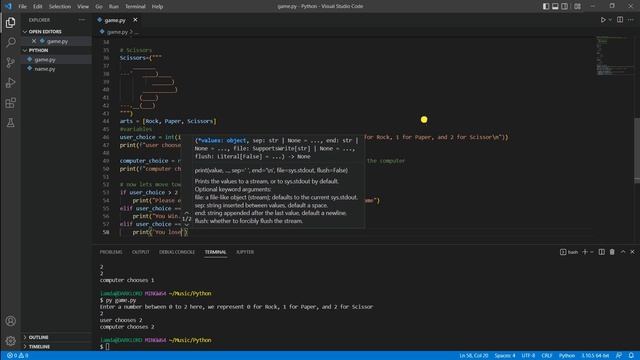Close game.py in Open Editors list
640x360 pixels.
pyautogui.click(x=34, y=41)
